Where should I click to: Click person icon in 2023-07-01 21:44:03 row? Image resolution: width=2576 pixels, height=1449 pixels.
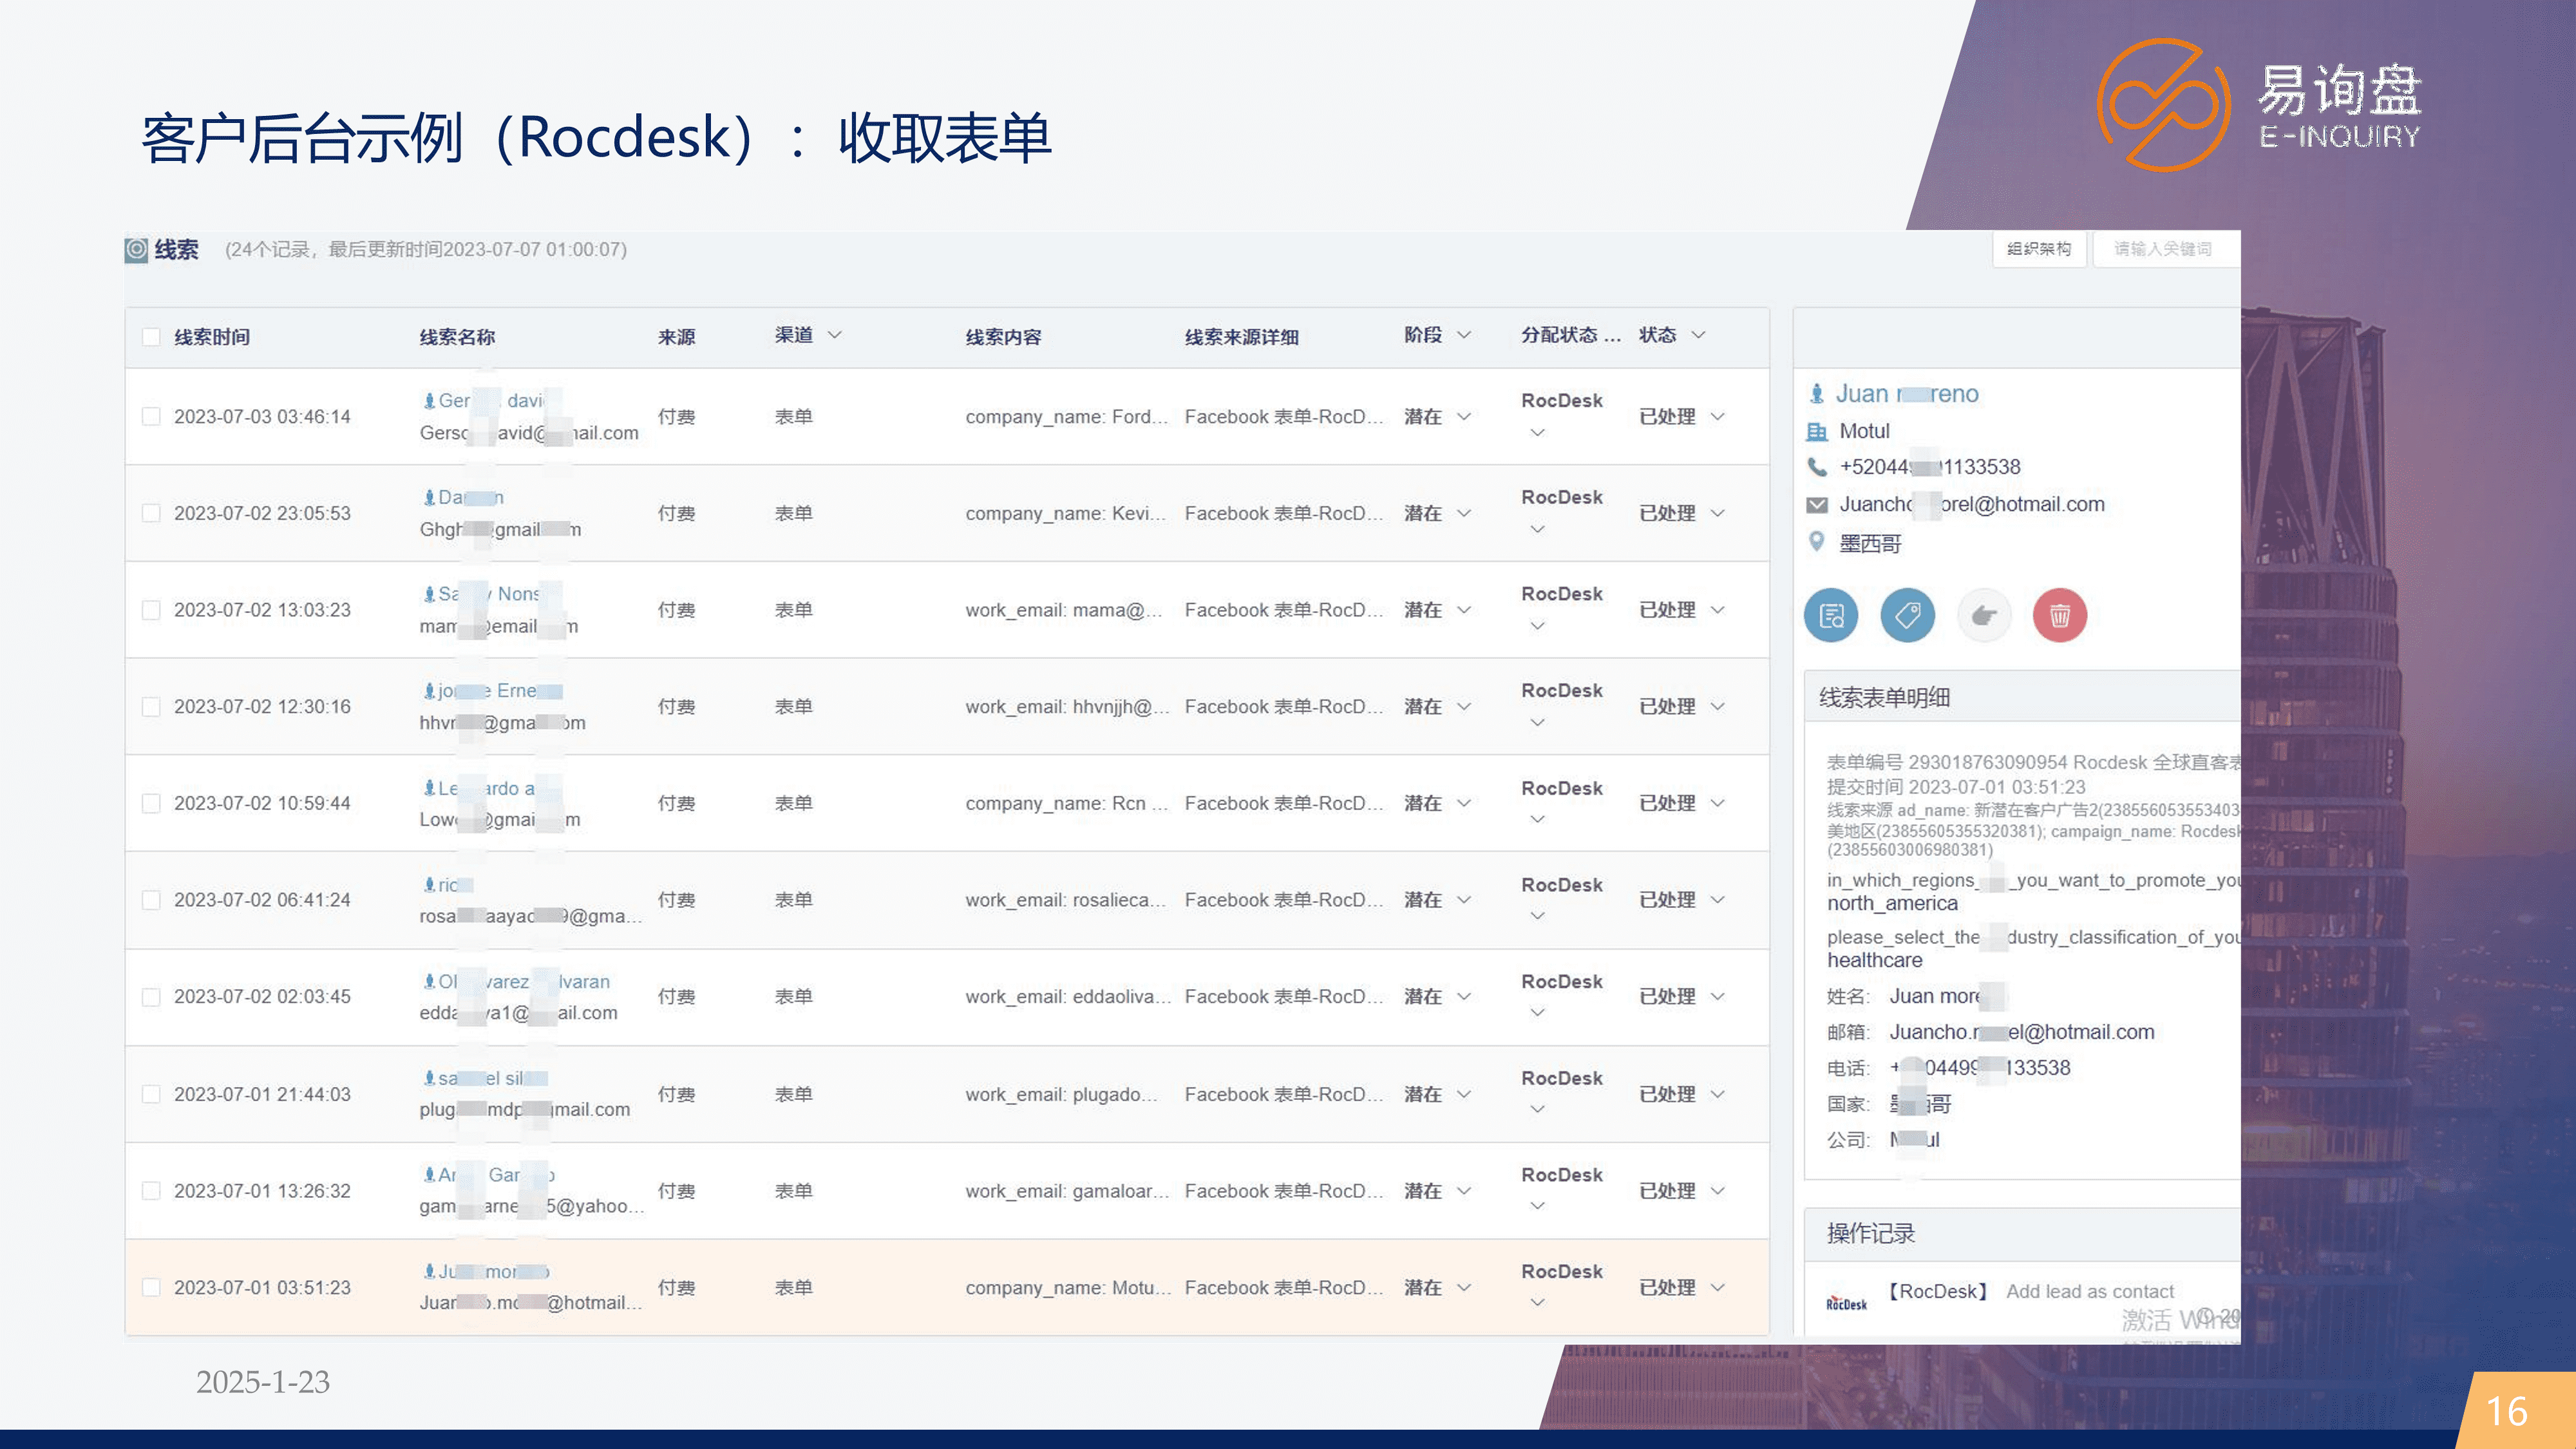429,1078
